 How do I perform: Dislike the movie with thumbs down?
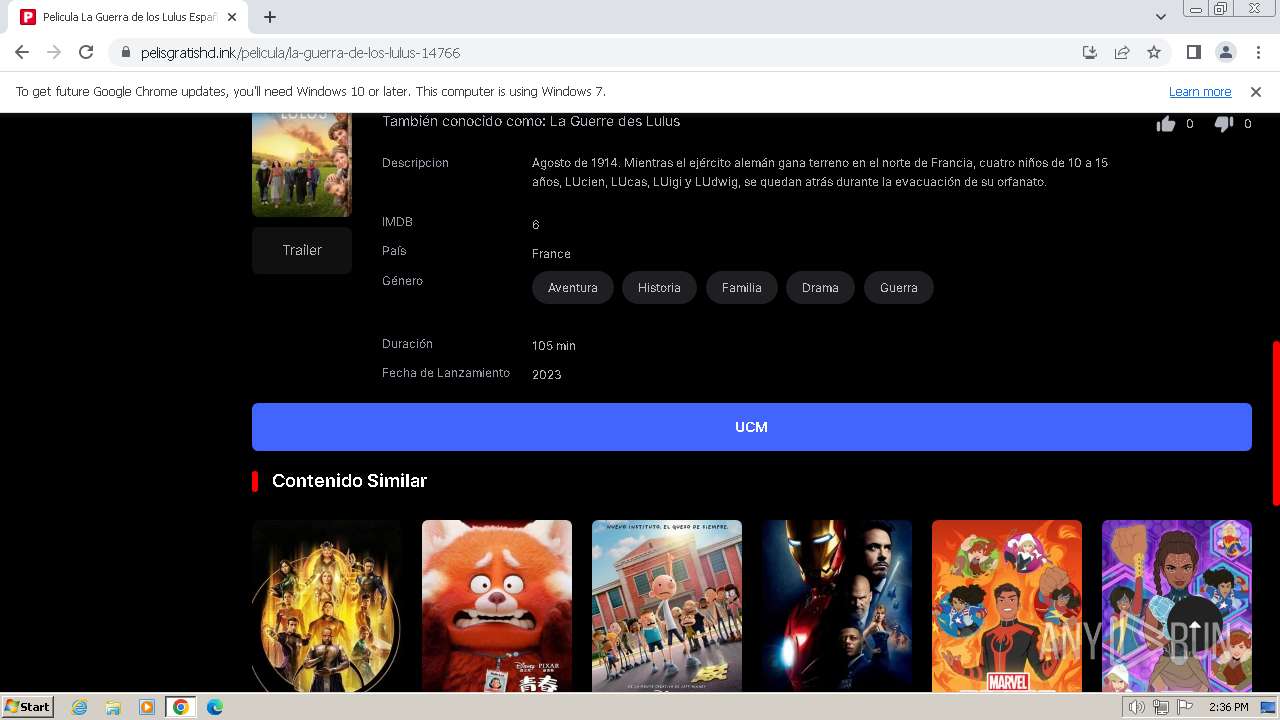[1223, 124]
